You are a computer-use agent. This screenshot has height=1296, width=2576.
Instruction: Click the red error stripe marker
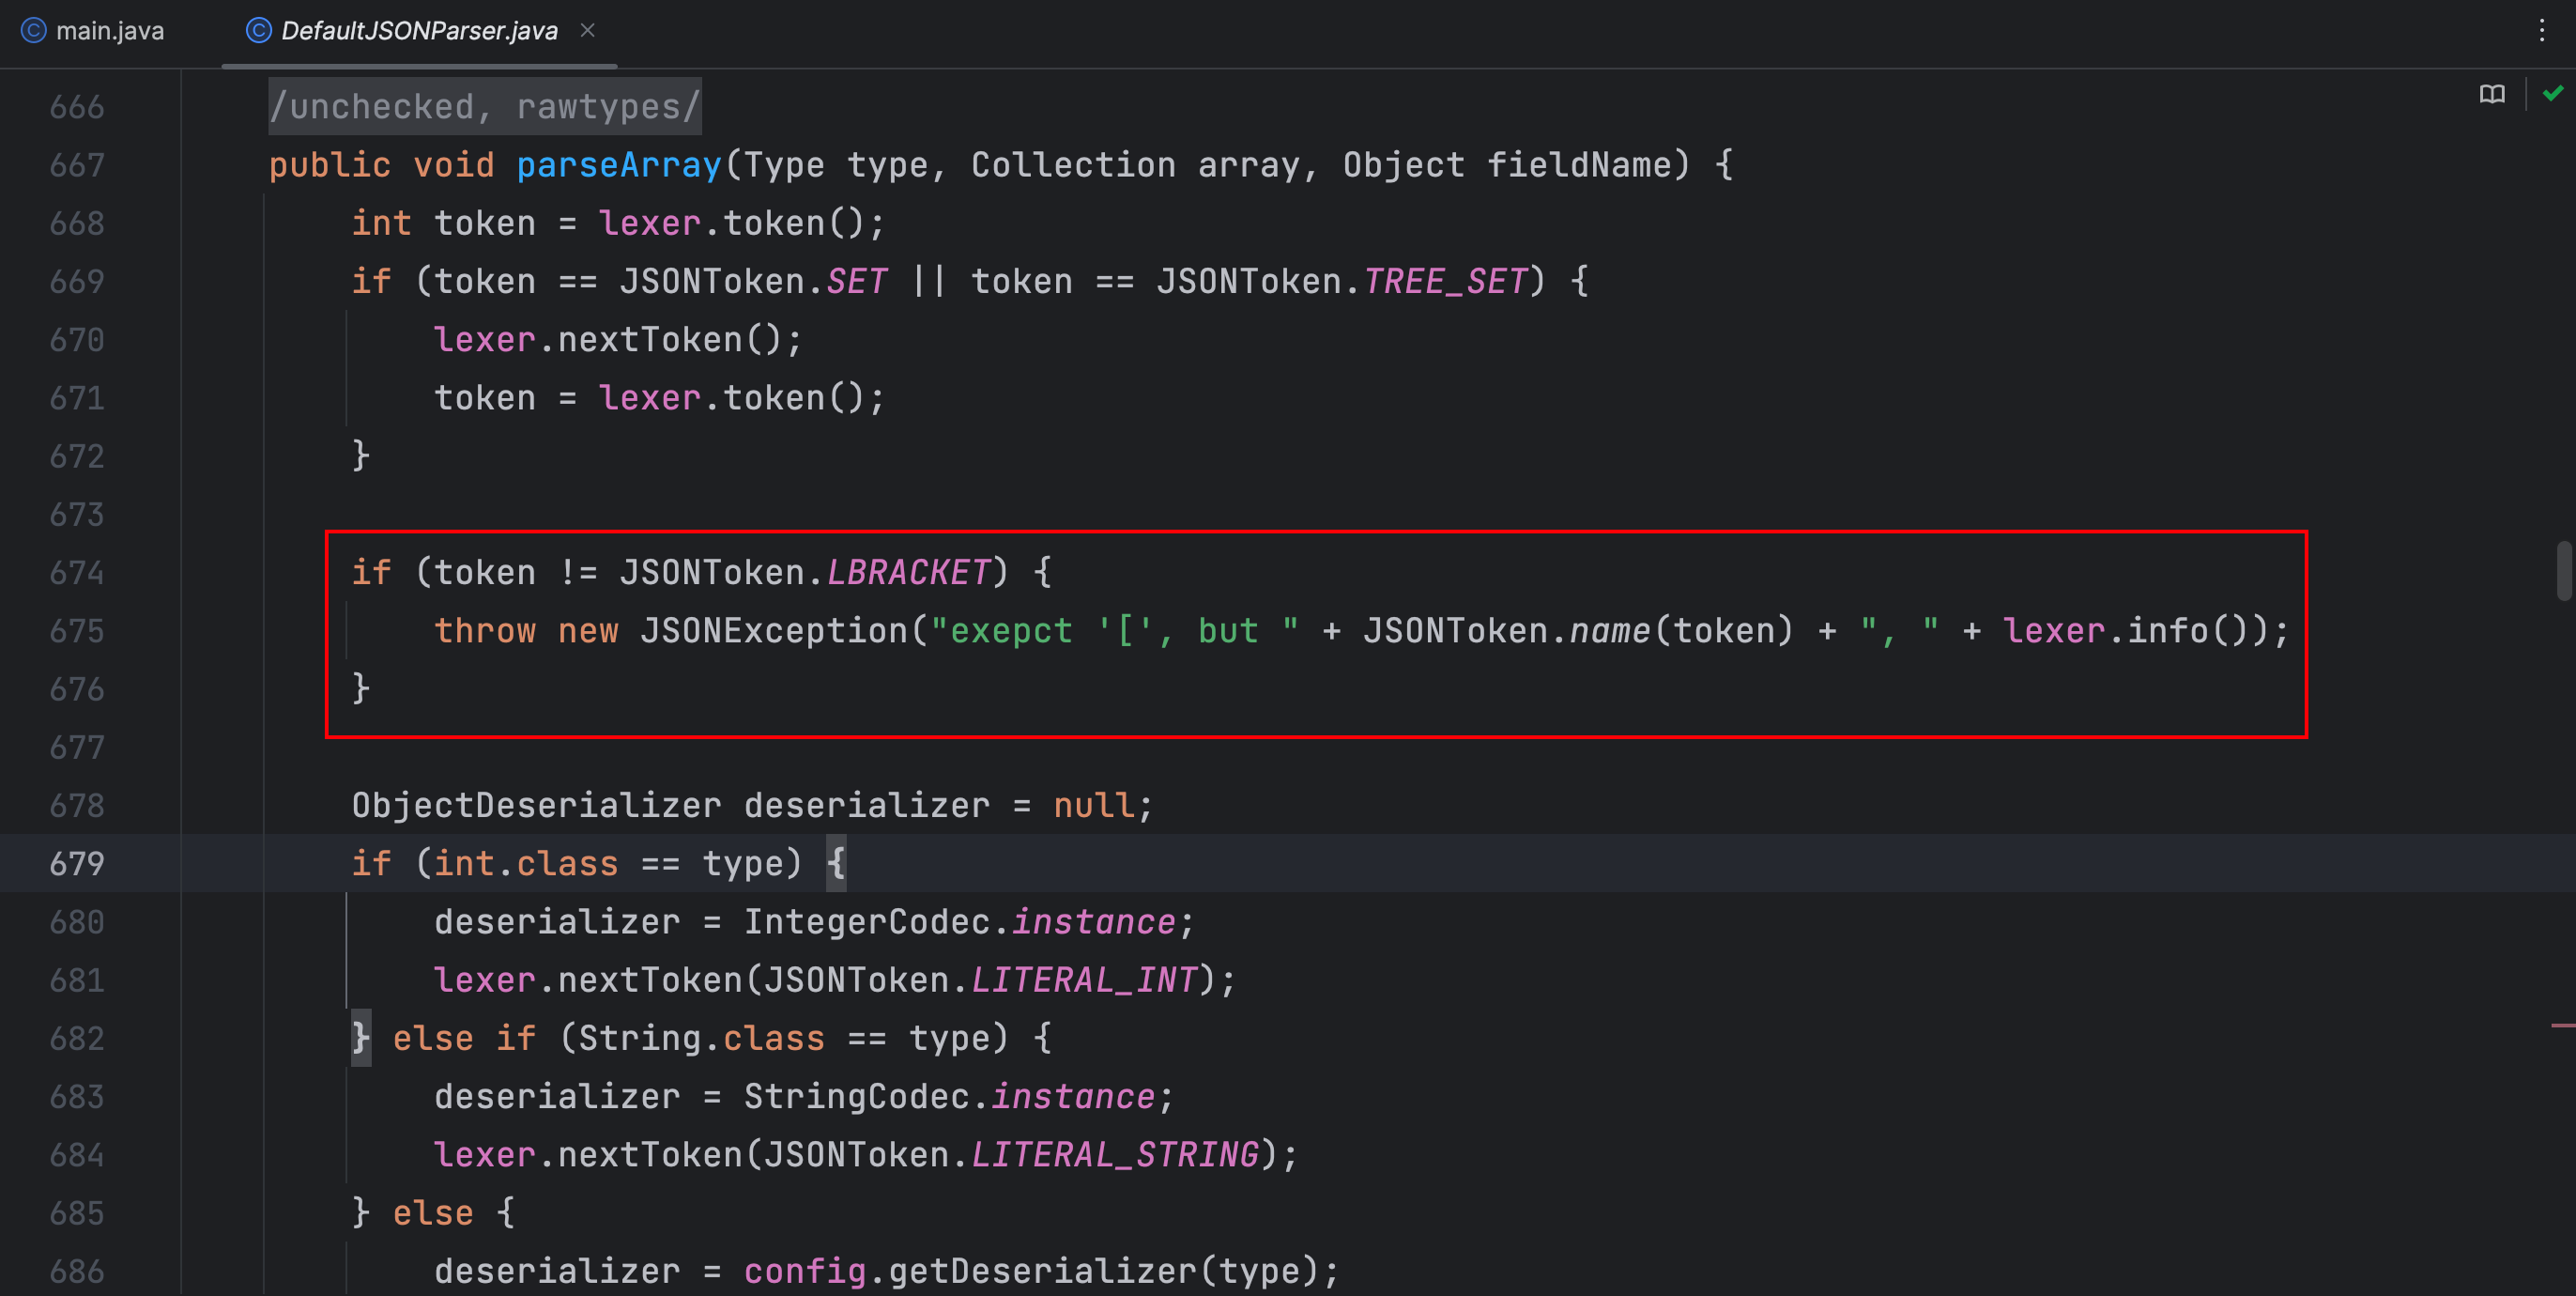click(x=2563, y=1025)
